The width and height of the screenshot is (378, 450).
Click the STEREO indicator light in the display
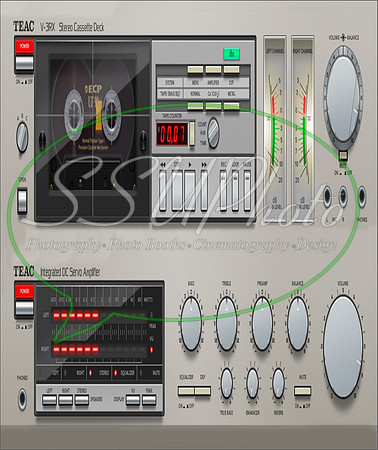coord(90,373)
